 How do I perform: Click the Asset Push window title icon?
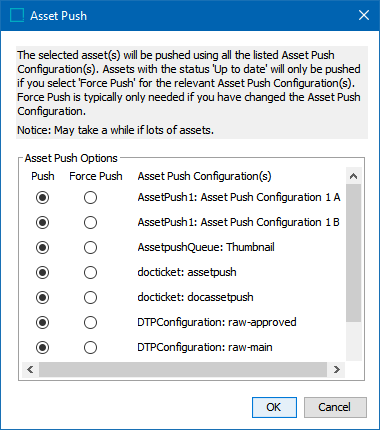(x=17, y=15)
